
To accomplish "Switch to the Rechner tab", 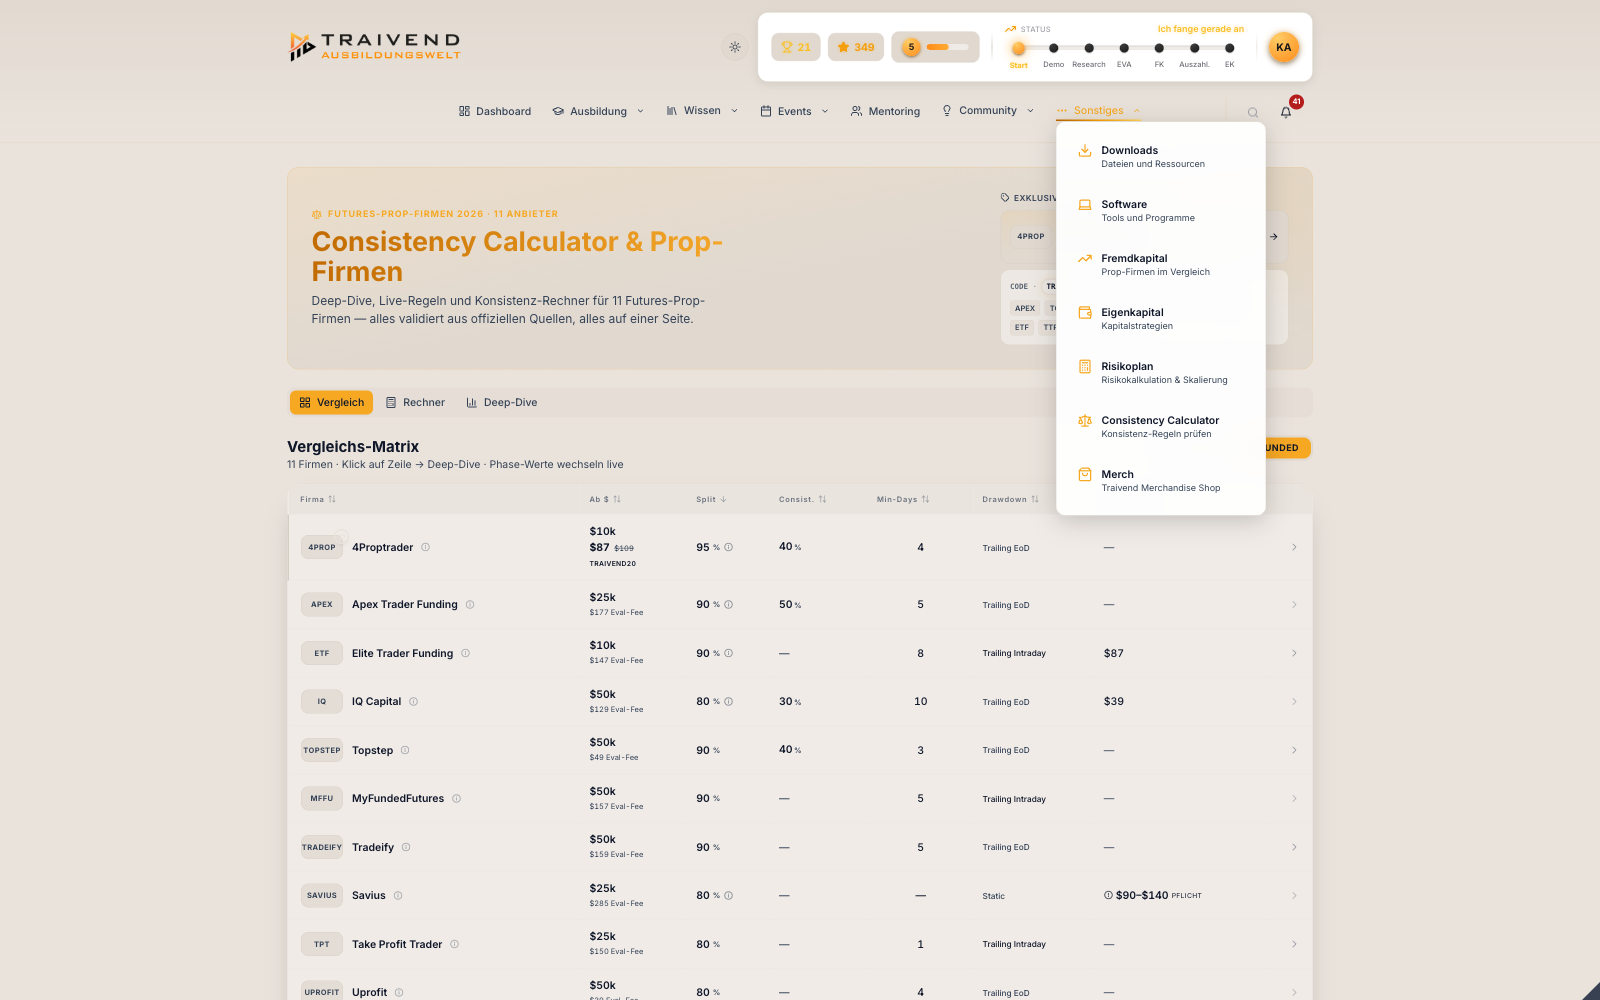I will (415, 402).
